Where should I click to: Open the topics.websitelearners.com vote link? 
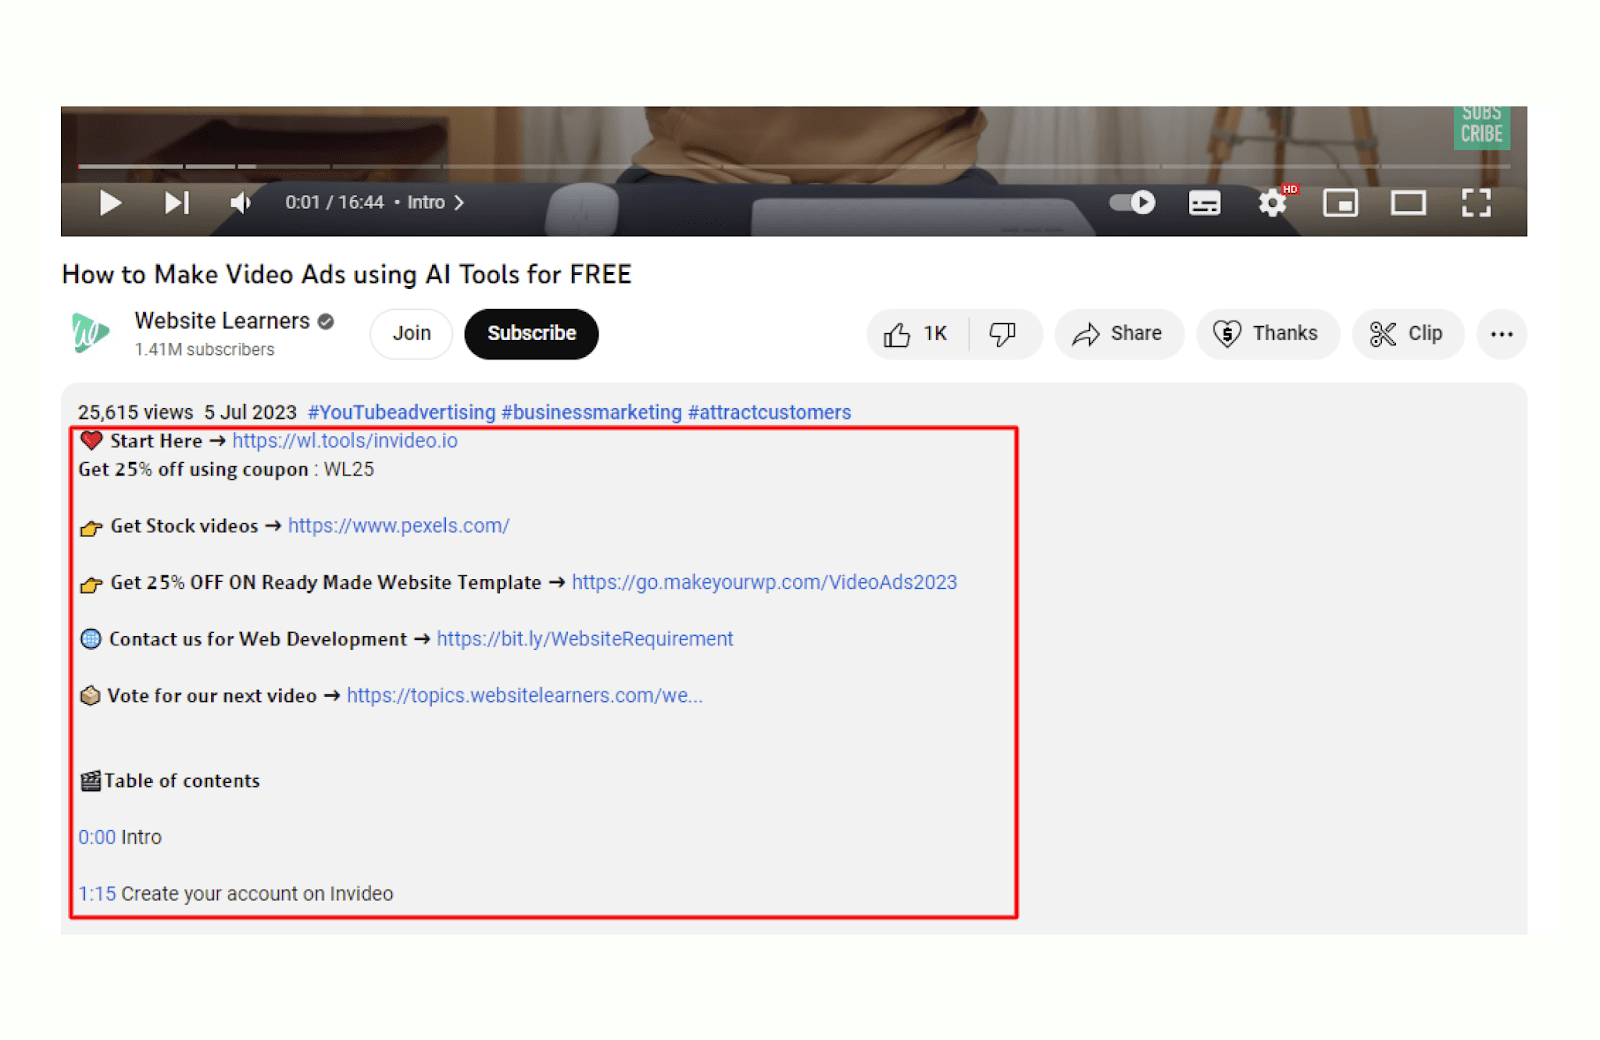525,696
